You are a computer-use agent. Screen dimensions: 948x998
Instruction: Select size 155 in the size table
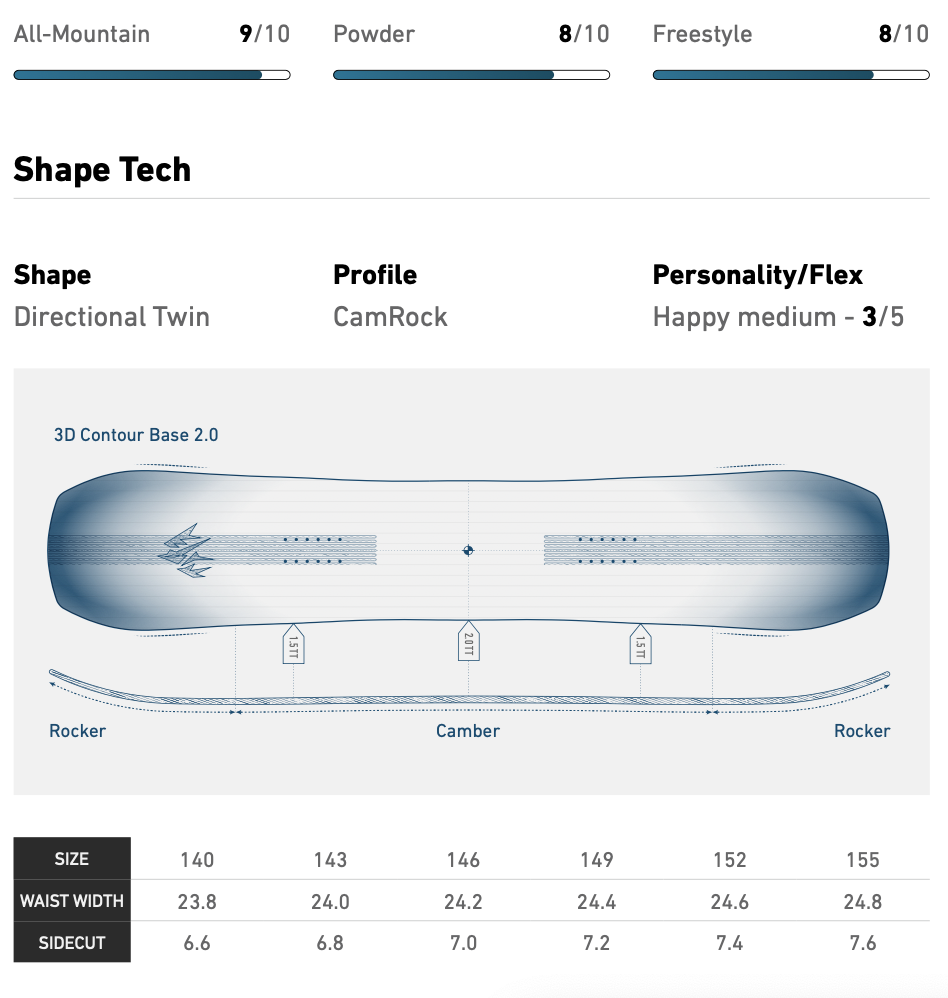[863, 860]
